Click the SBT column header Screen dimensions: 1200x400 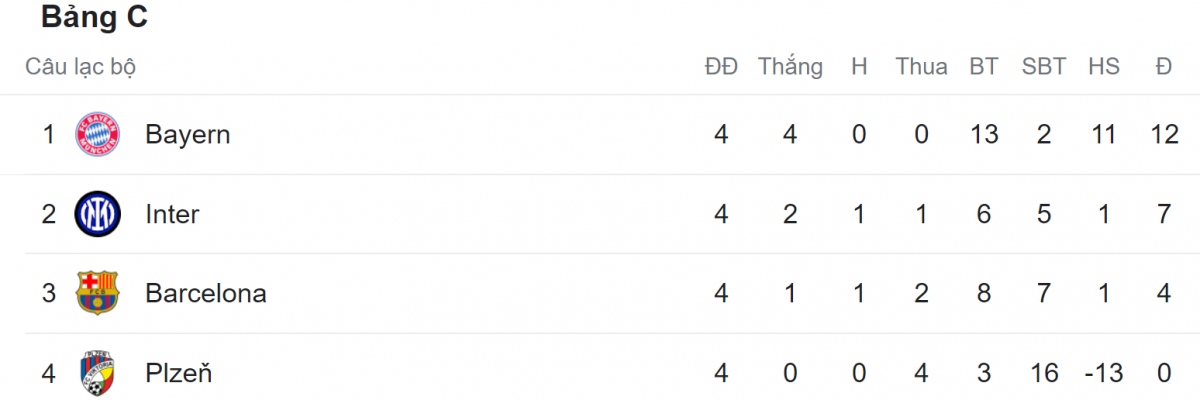[1044, 67]
